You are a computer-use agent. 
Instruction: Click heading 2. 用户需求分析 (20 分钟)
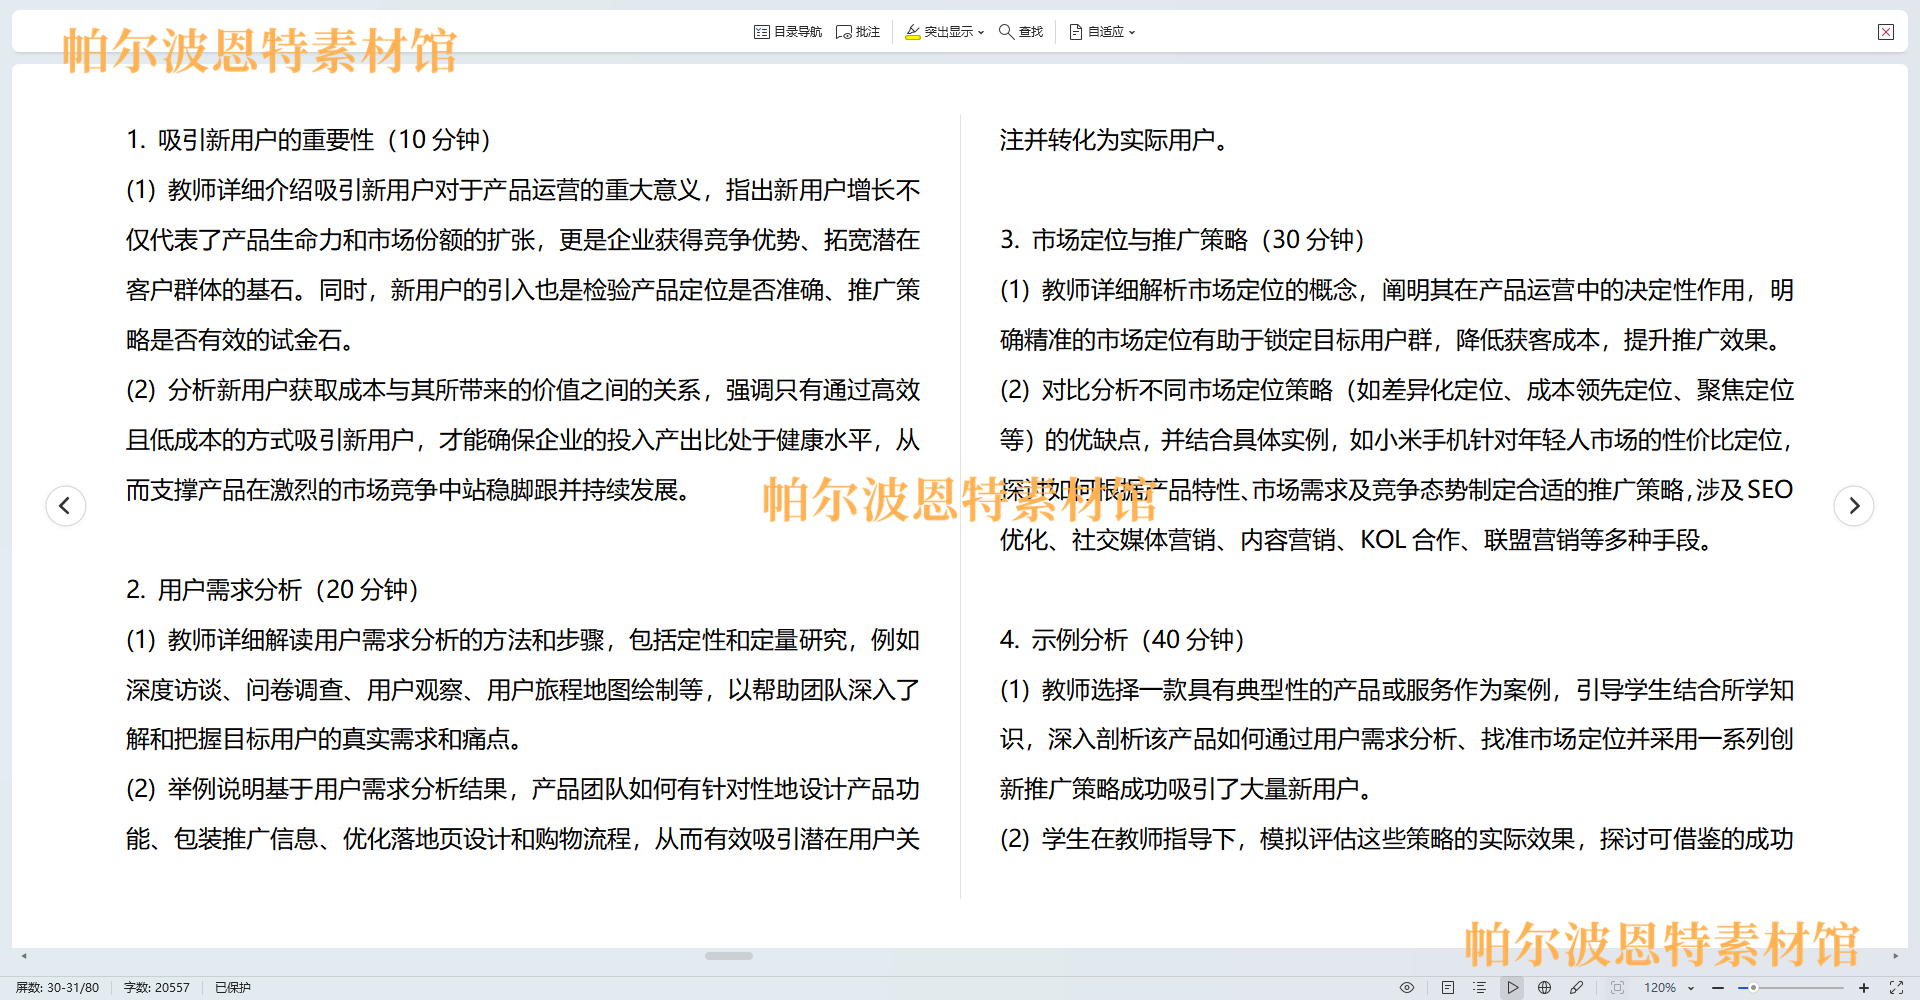(272, 590)
